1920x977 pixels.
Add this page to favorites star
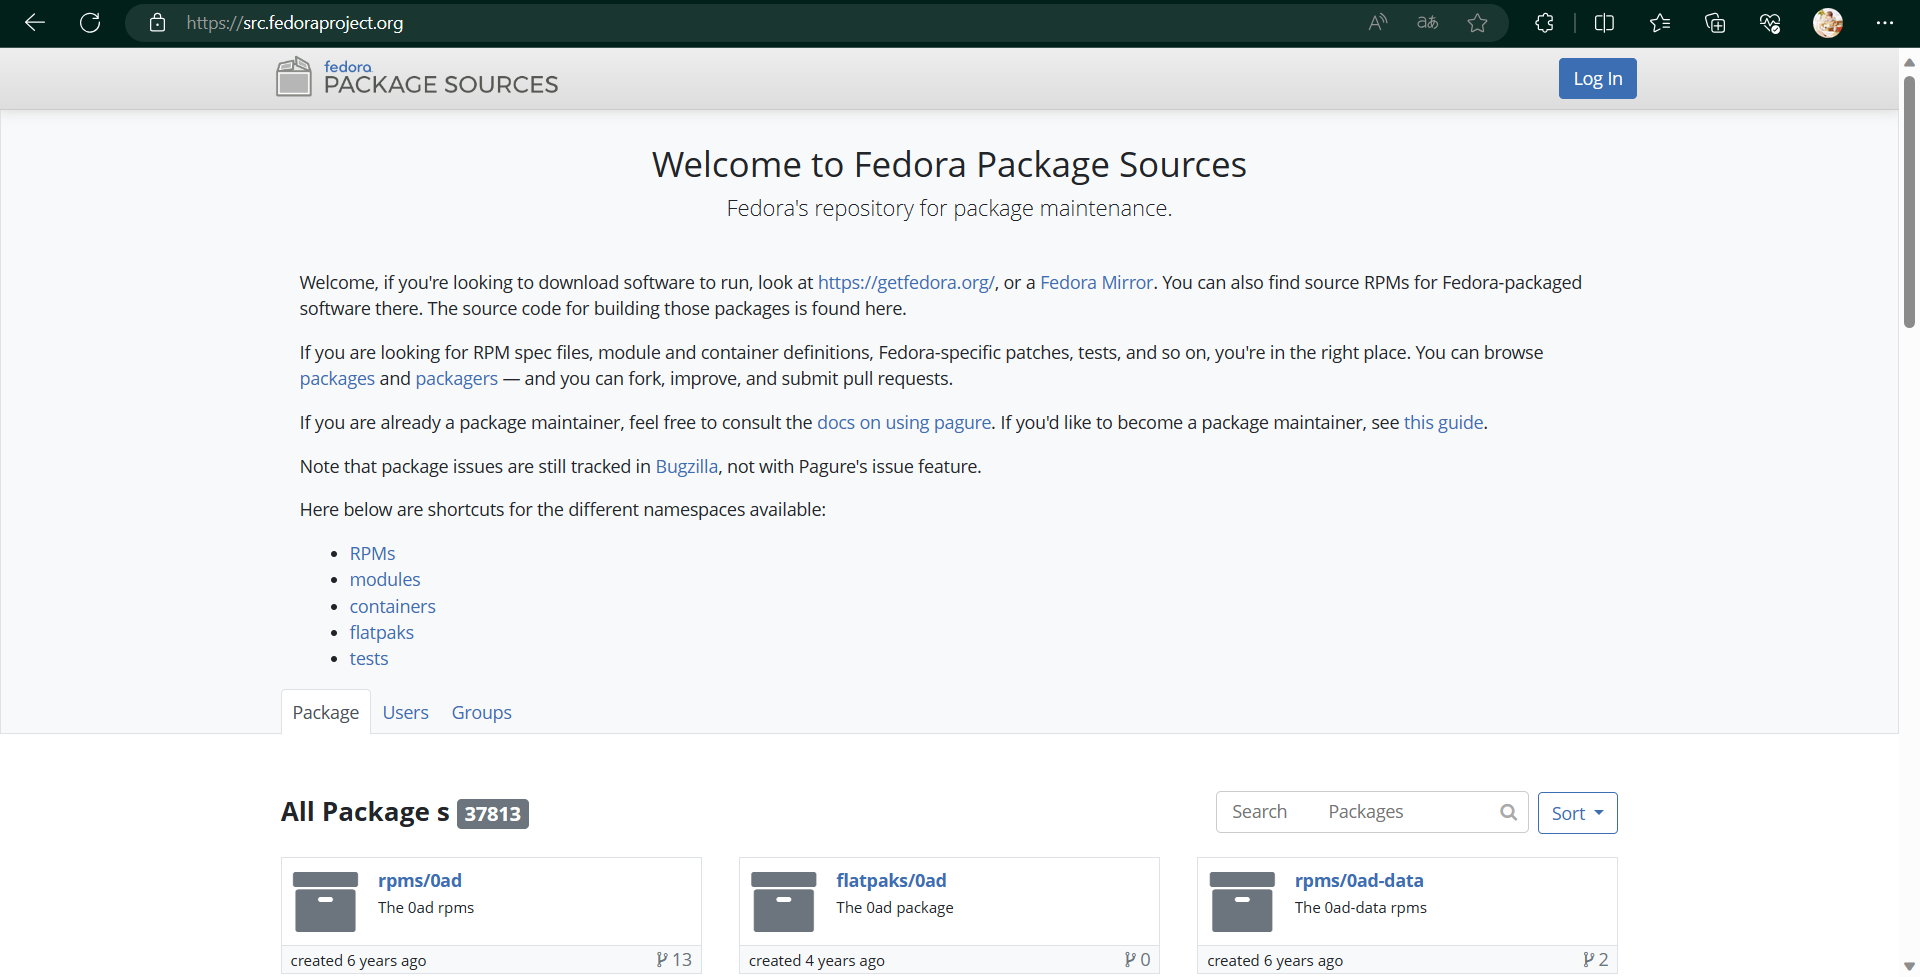click(1478, 23)
